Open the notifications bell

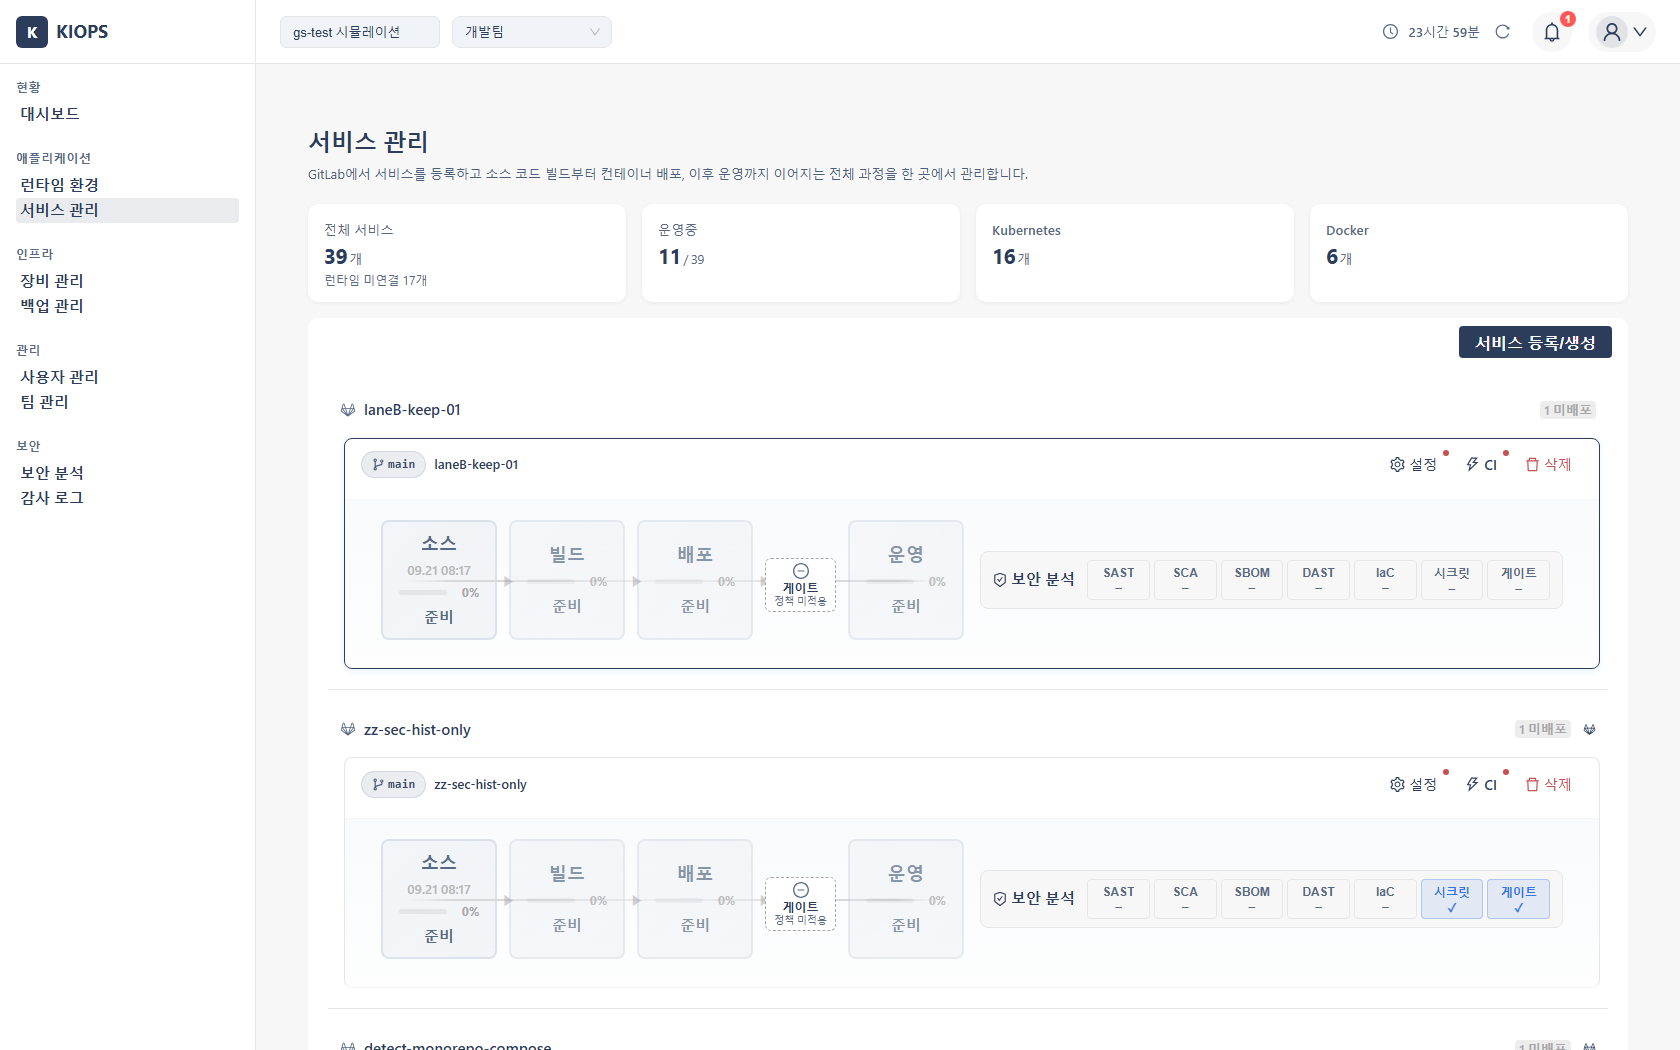(1552, 32)
